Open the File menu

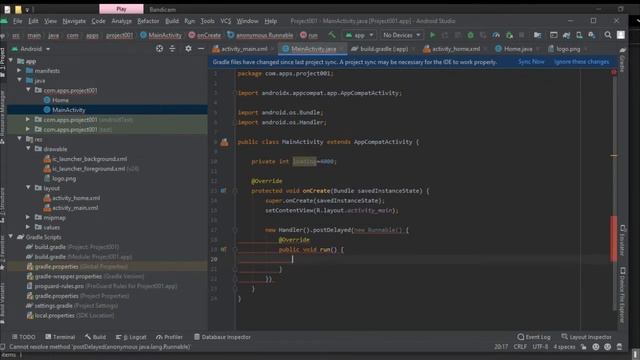tap(18, 21)
